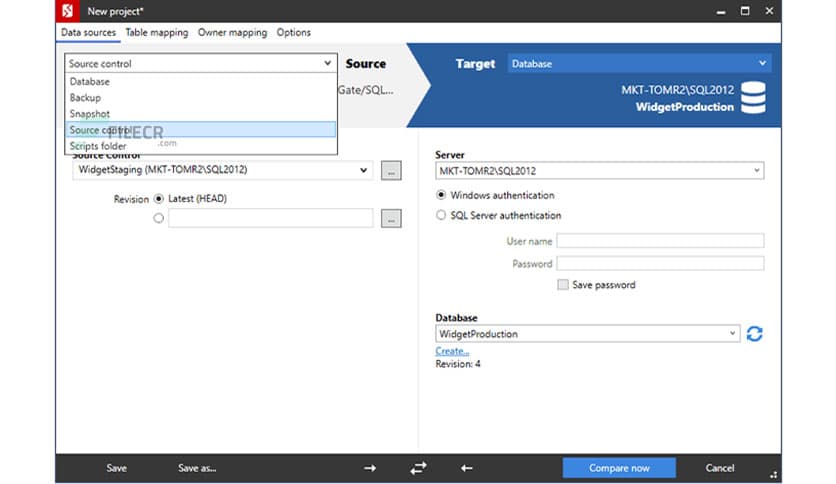The height and width of the screenshot is (484, 836).
Task: Click the Save button
Action: tap(116, 468)
